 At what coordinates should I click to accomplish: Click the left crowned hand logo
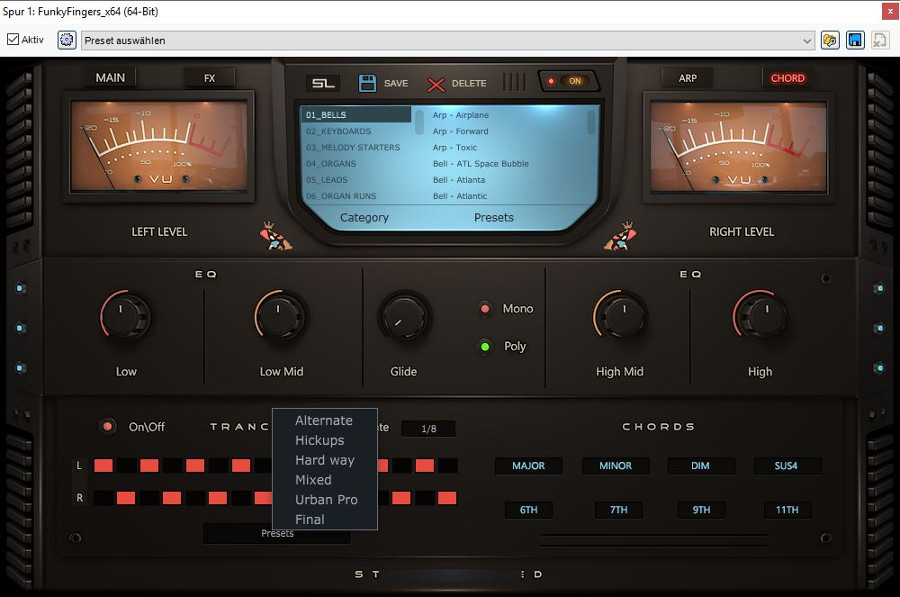[x=276, y=236]
